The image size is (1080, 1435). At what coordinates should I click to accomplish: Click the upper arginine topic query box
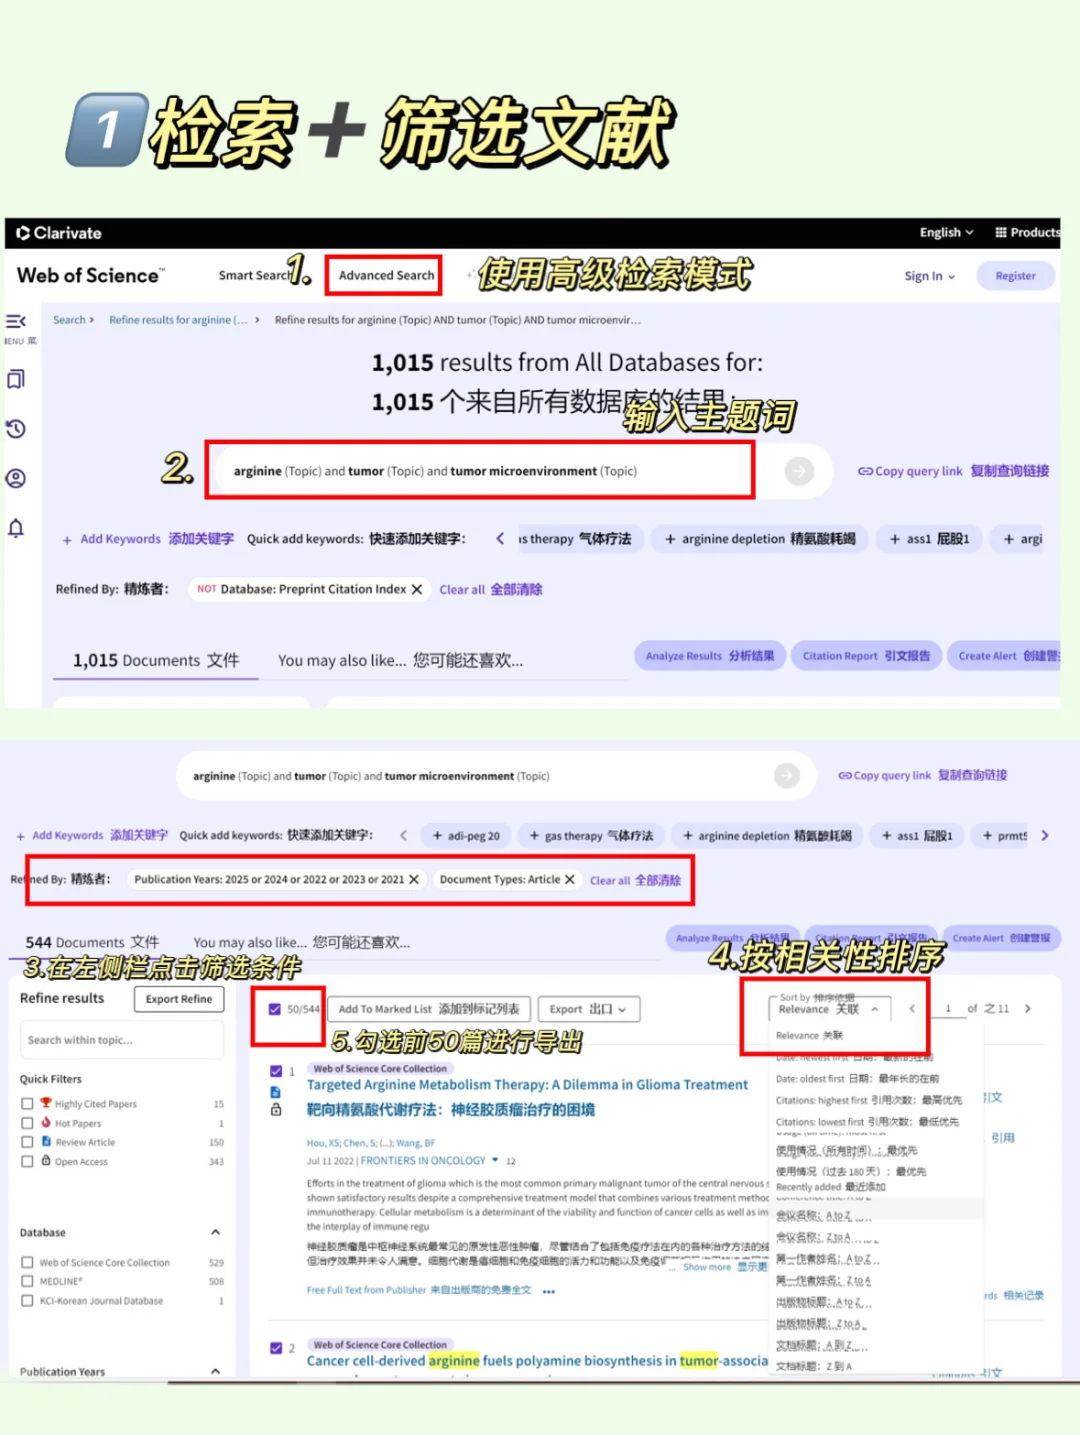tap(525, 471)
